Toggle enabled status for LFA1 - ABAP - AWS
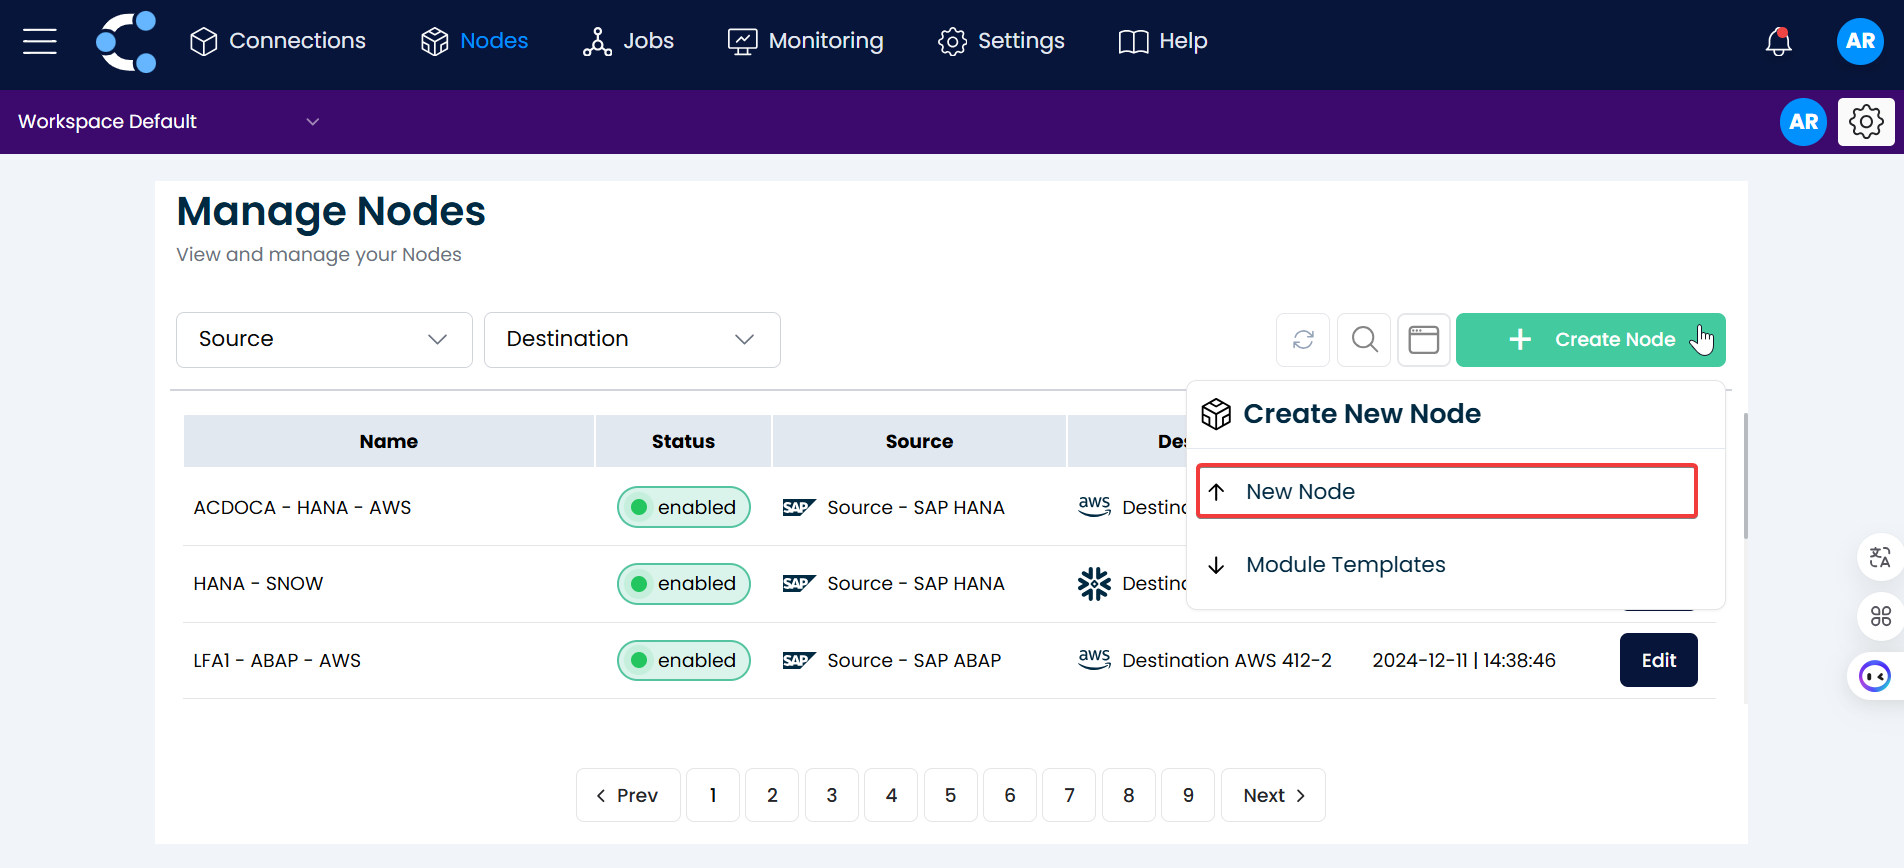 click(684, 661)
